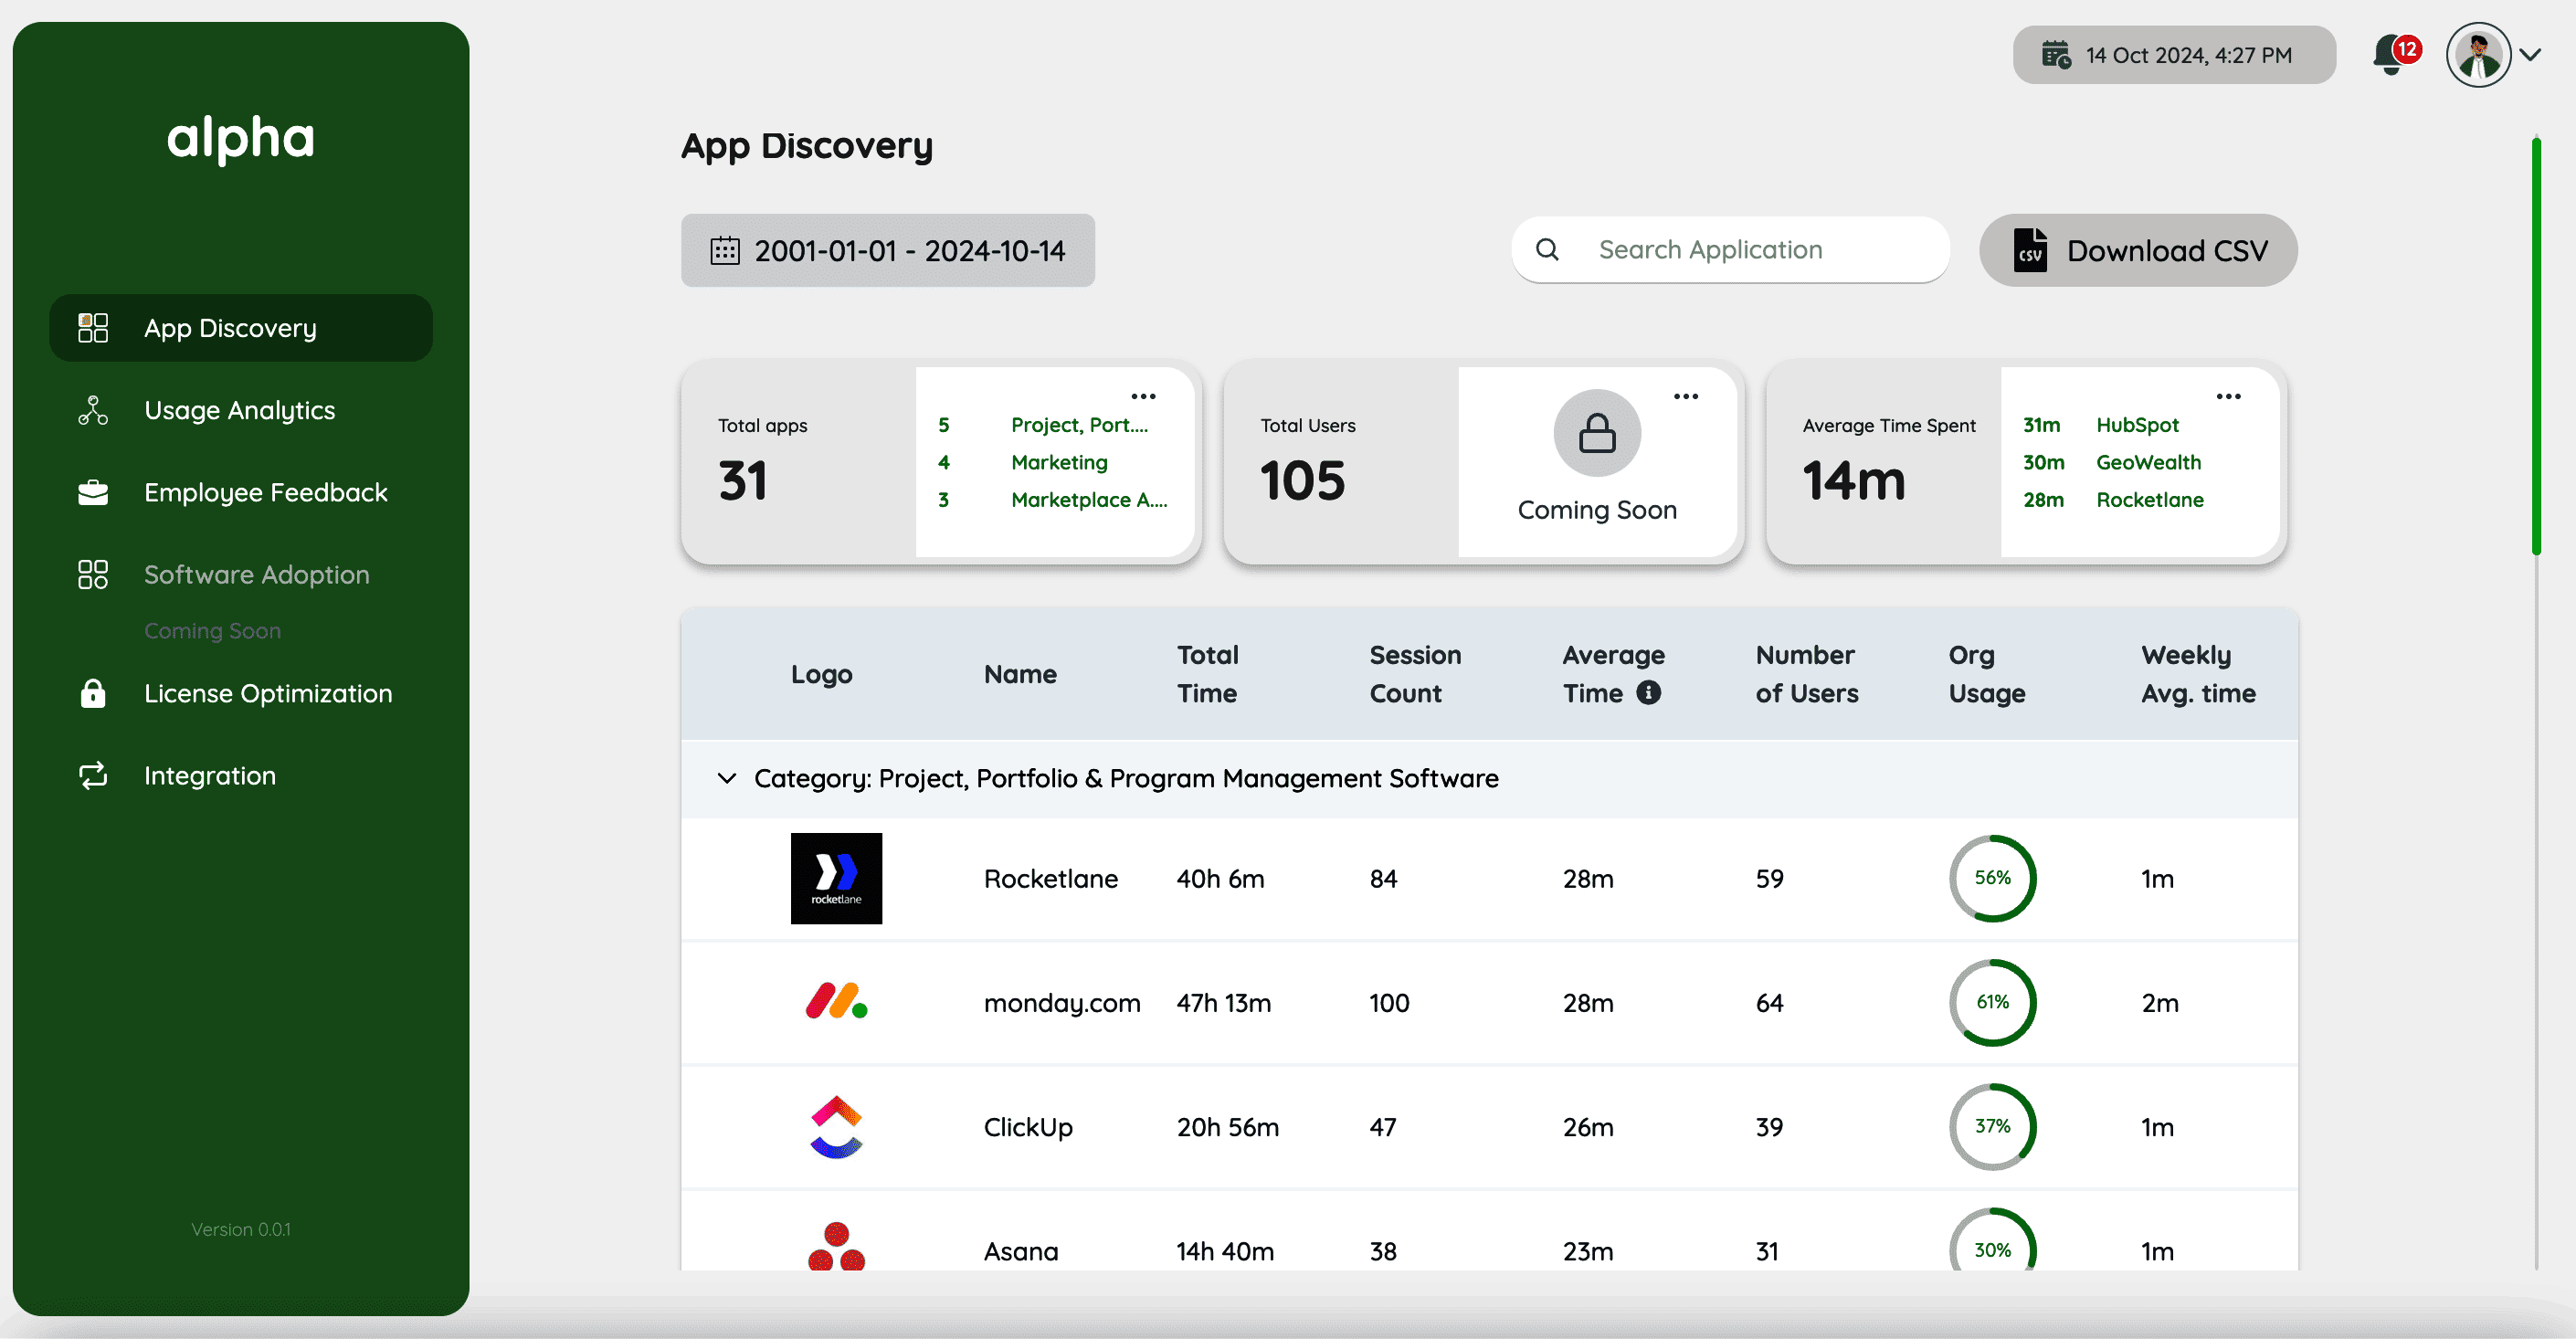This screenshot has height=1339, width=2576.
Task: Select License Optimization in sidebar
Action: pos(267,693)
